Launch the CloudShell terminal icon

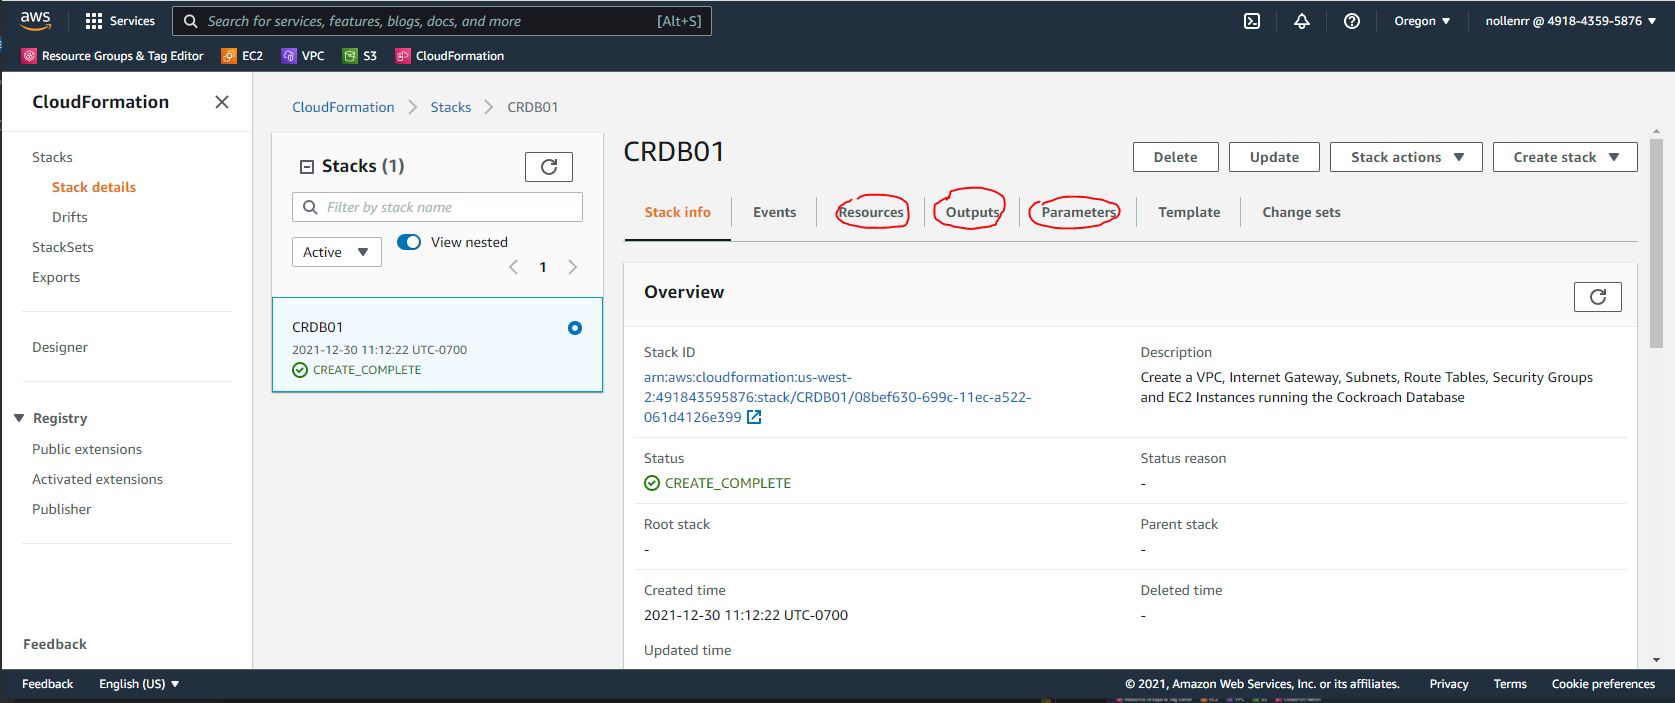pos(1252,21)
